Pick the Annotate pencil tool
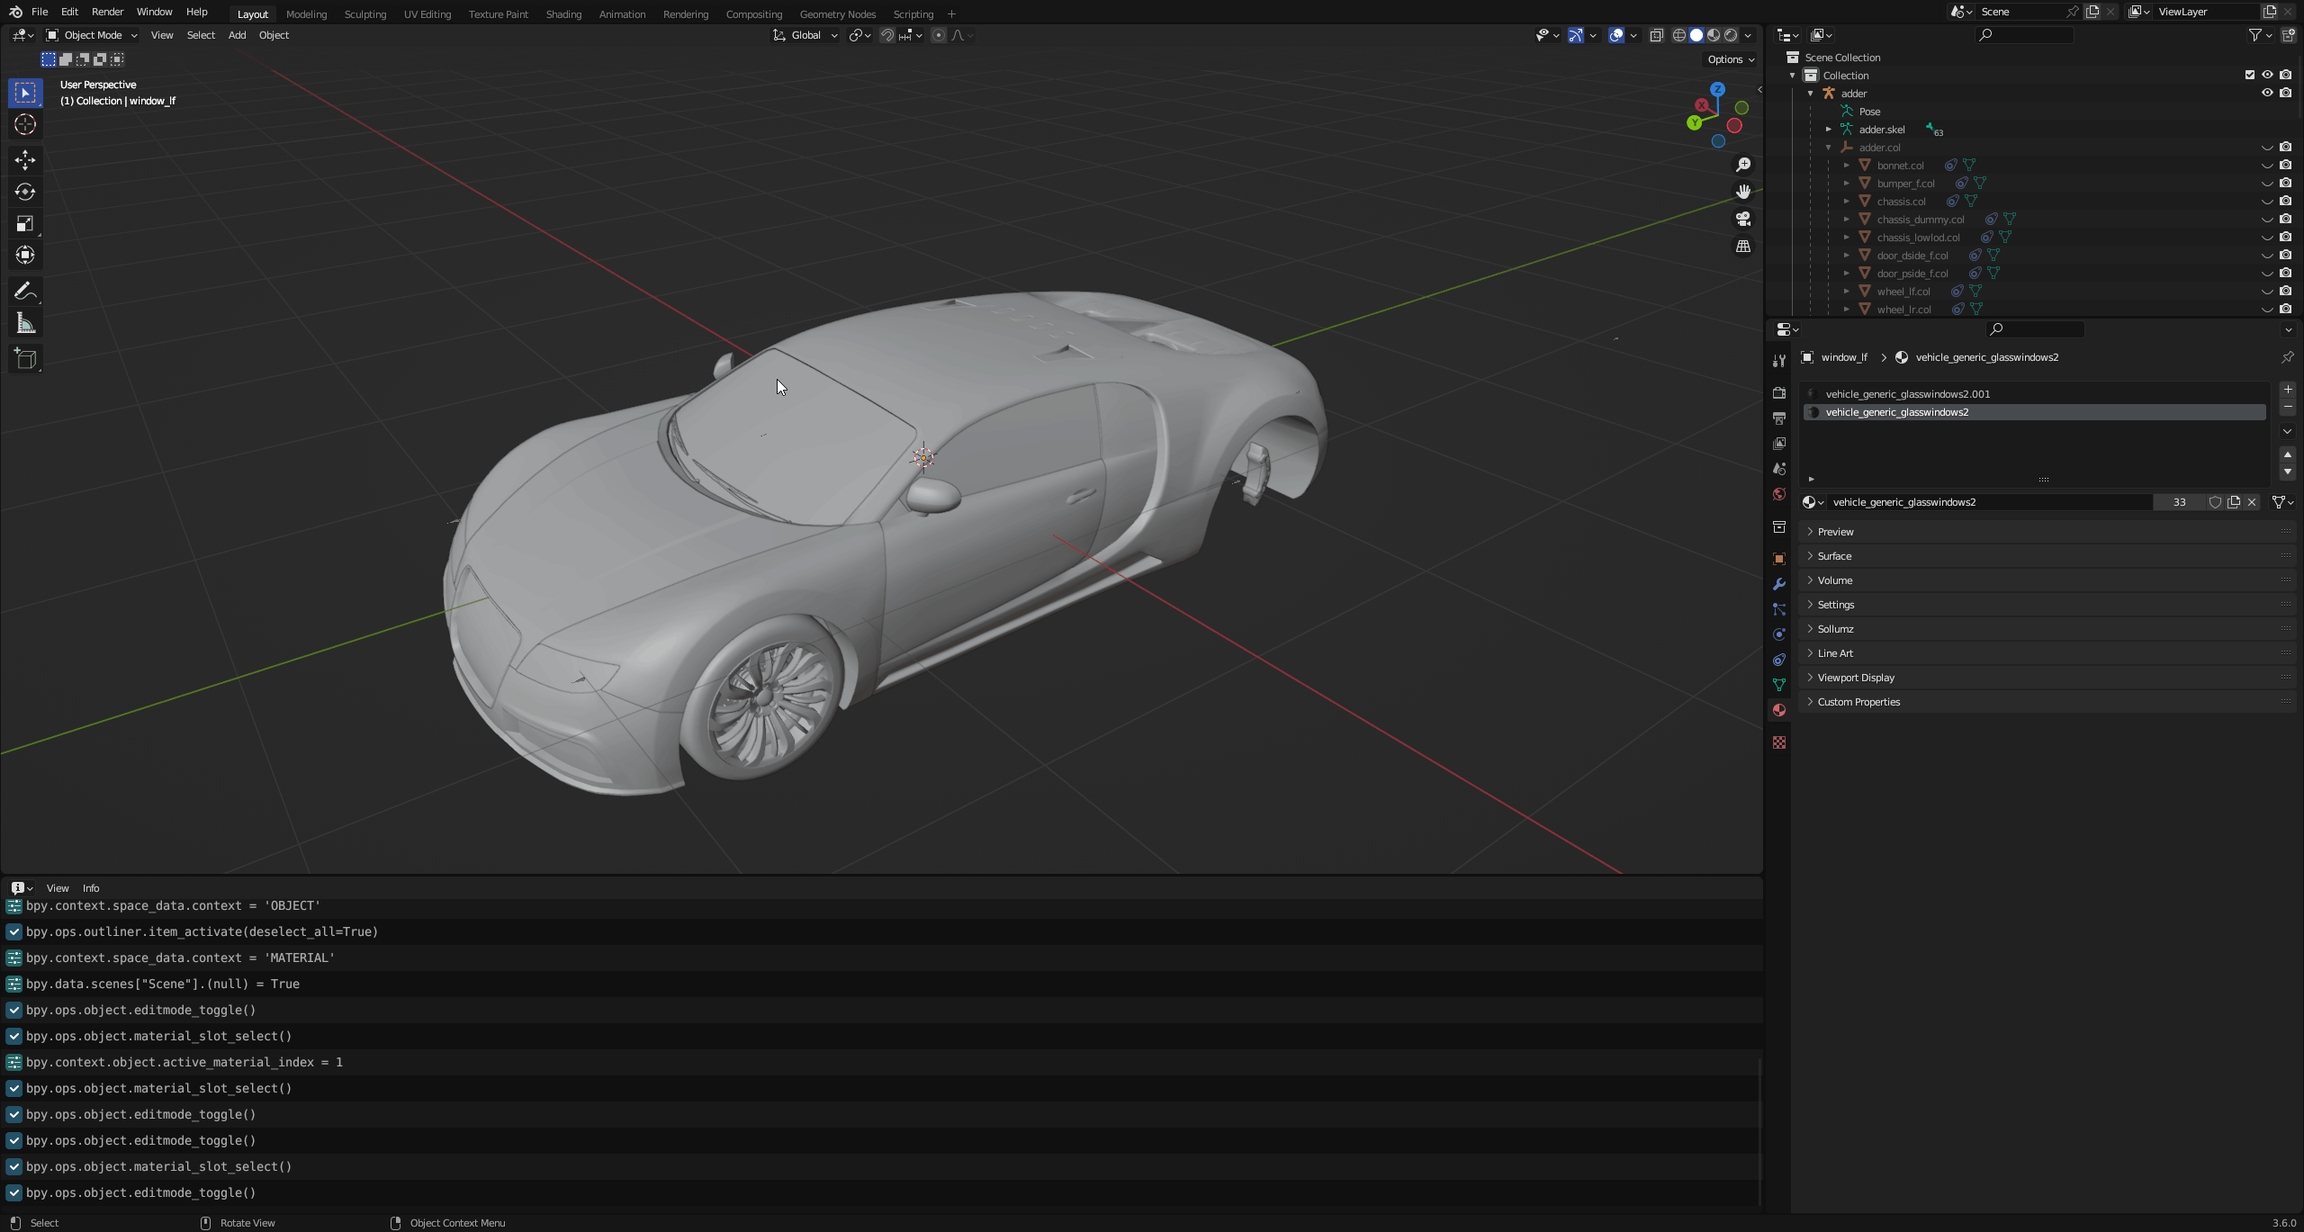 [25, 292]
